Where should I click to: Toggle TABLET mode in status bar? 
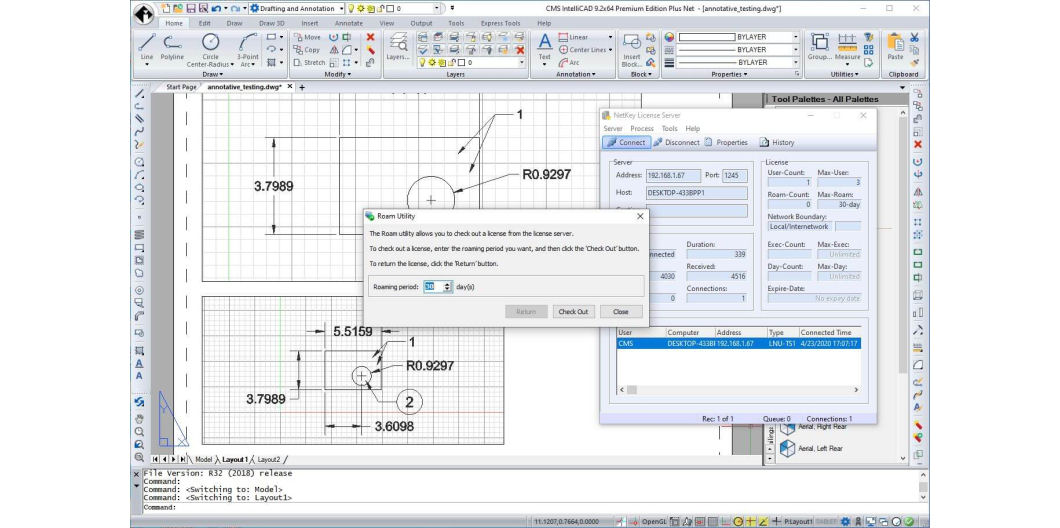pyautogui.click(x=827, y=521)
